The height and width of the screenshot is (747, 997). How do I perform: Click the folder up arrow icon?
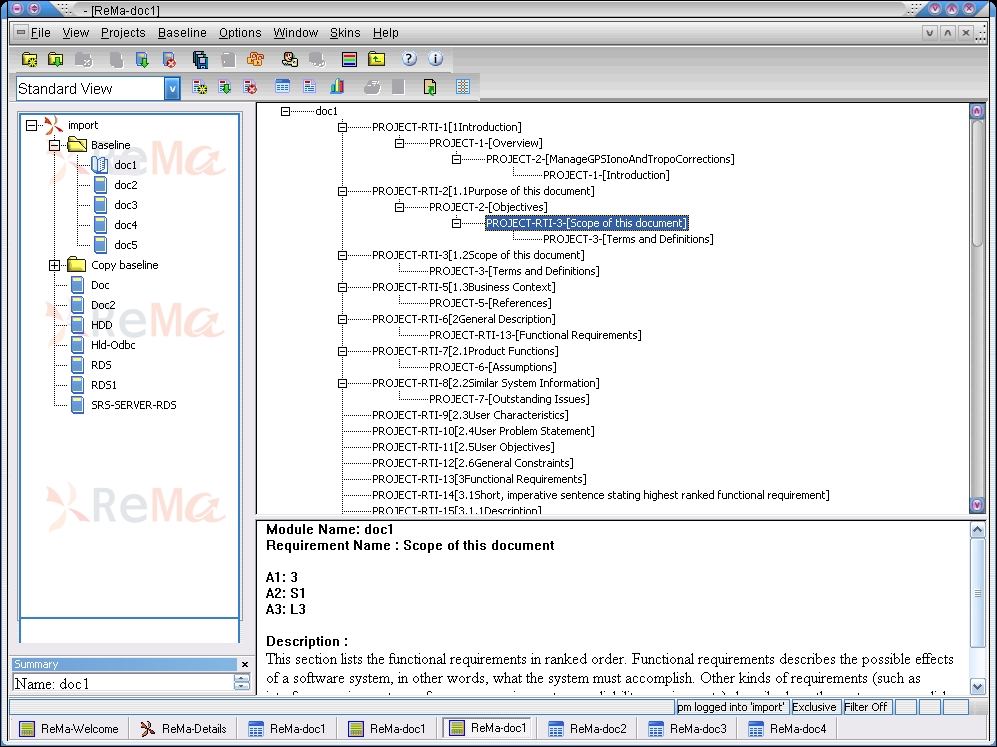(376, 60)
